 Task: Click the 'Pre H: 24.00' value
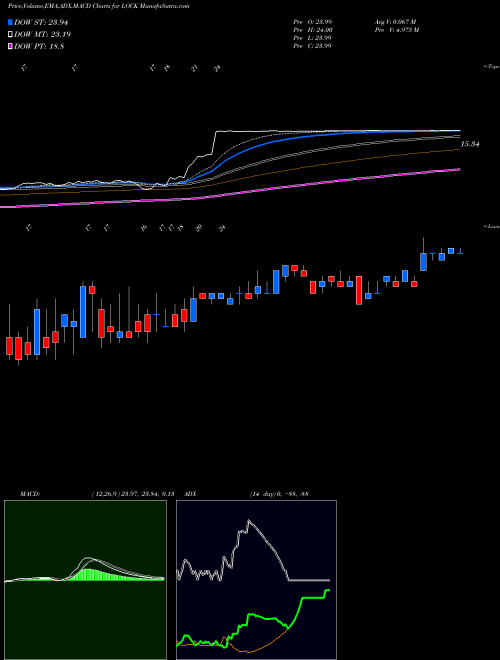click(312, 30)
